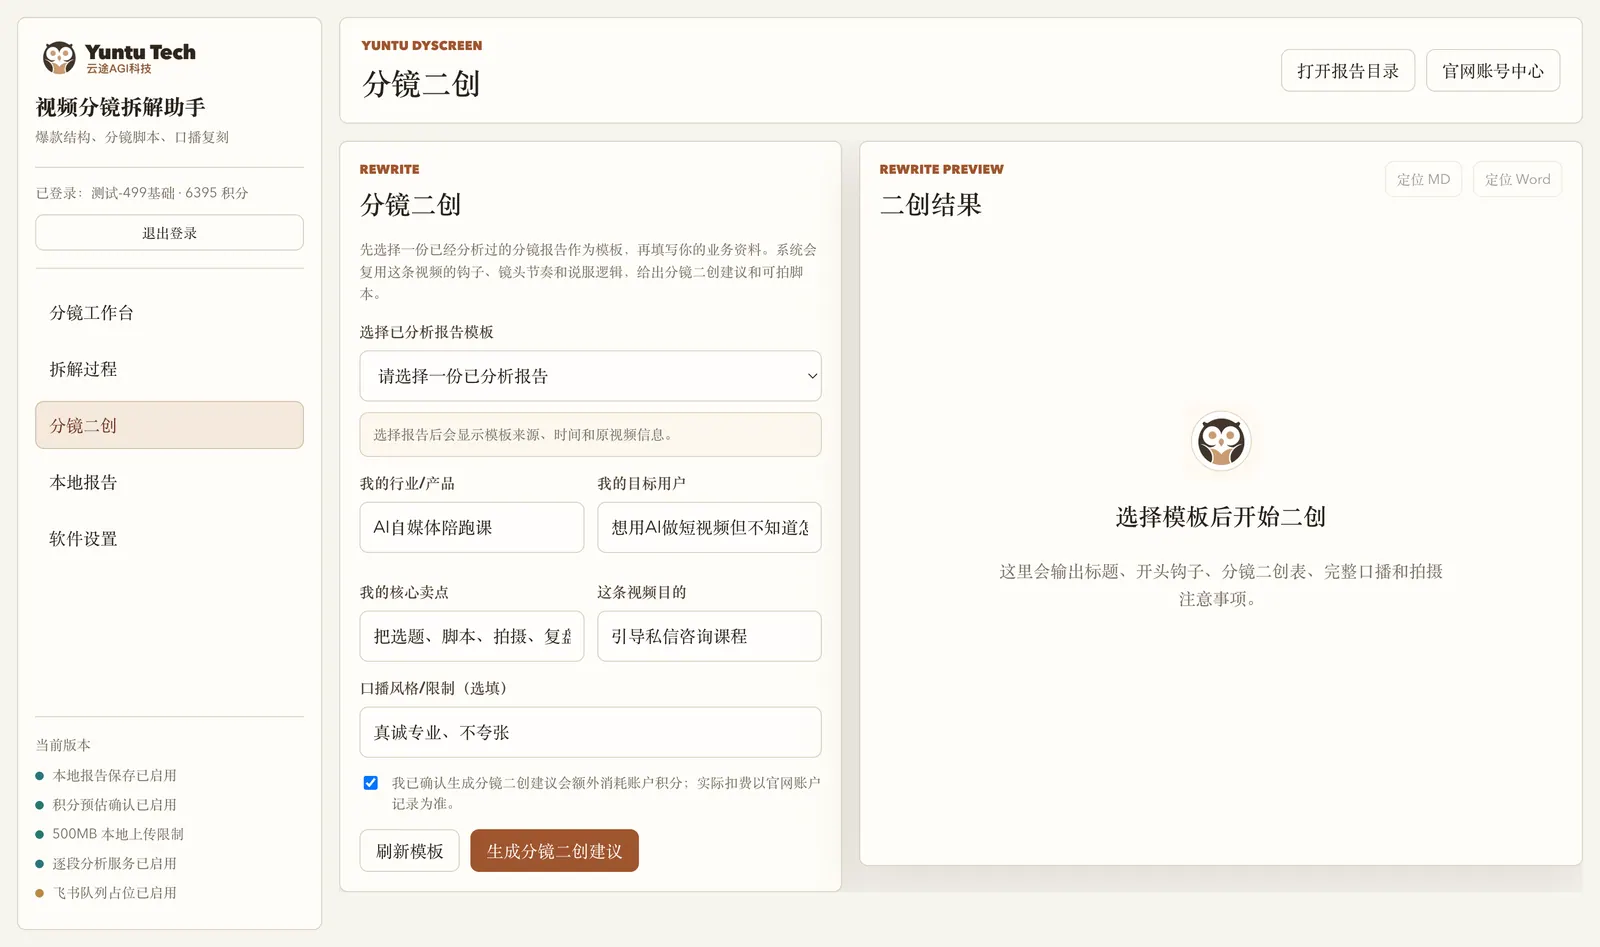
Task: Focus the 我的行业/产品 input field
Action: [x=471, y=527]
